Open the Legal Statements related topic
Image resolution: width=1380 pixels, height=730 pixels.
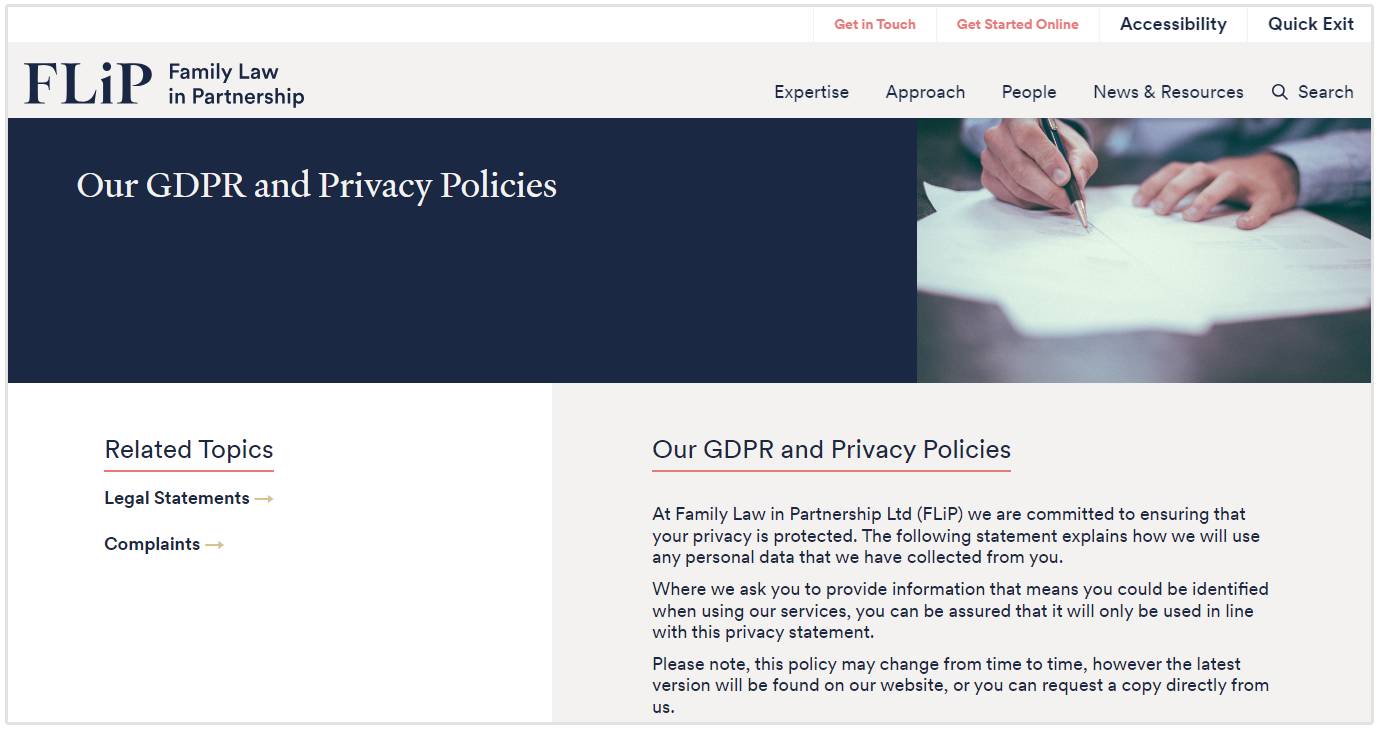point(177,499)
